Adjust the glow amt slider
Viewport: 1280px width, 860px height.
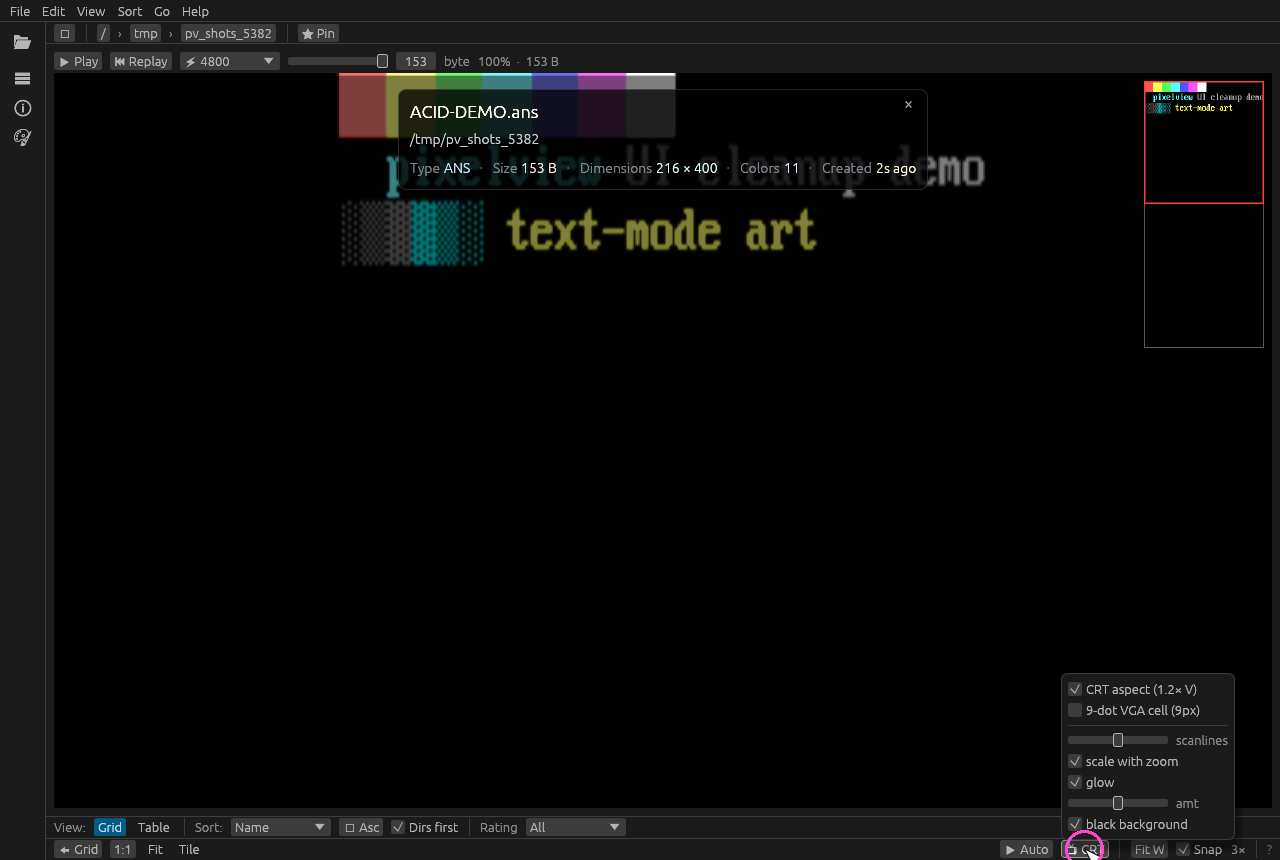tap(1118, 803)
